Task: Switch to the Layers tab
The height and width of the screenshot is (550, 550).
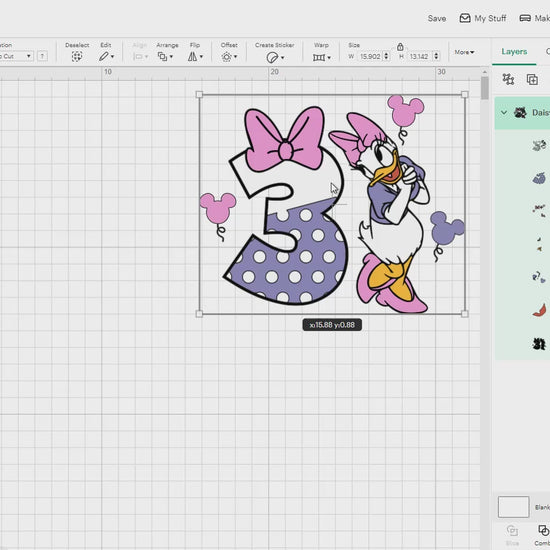Action: click(x=514, y=52)
